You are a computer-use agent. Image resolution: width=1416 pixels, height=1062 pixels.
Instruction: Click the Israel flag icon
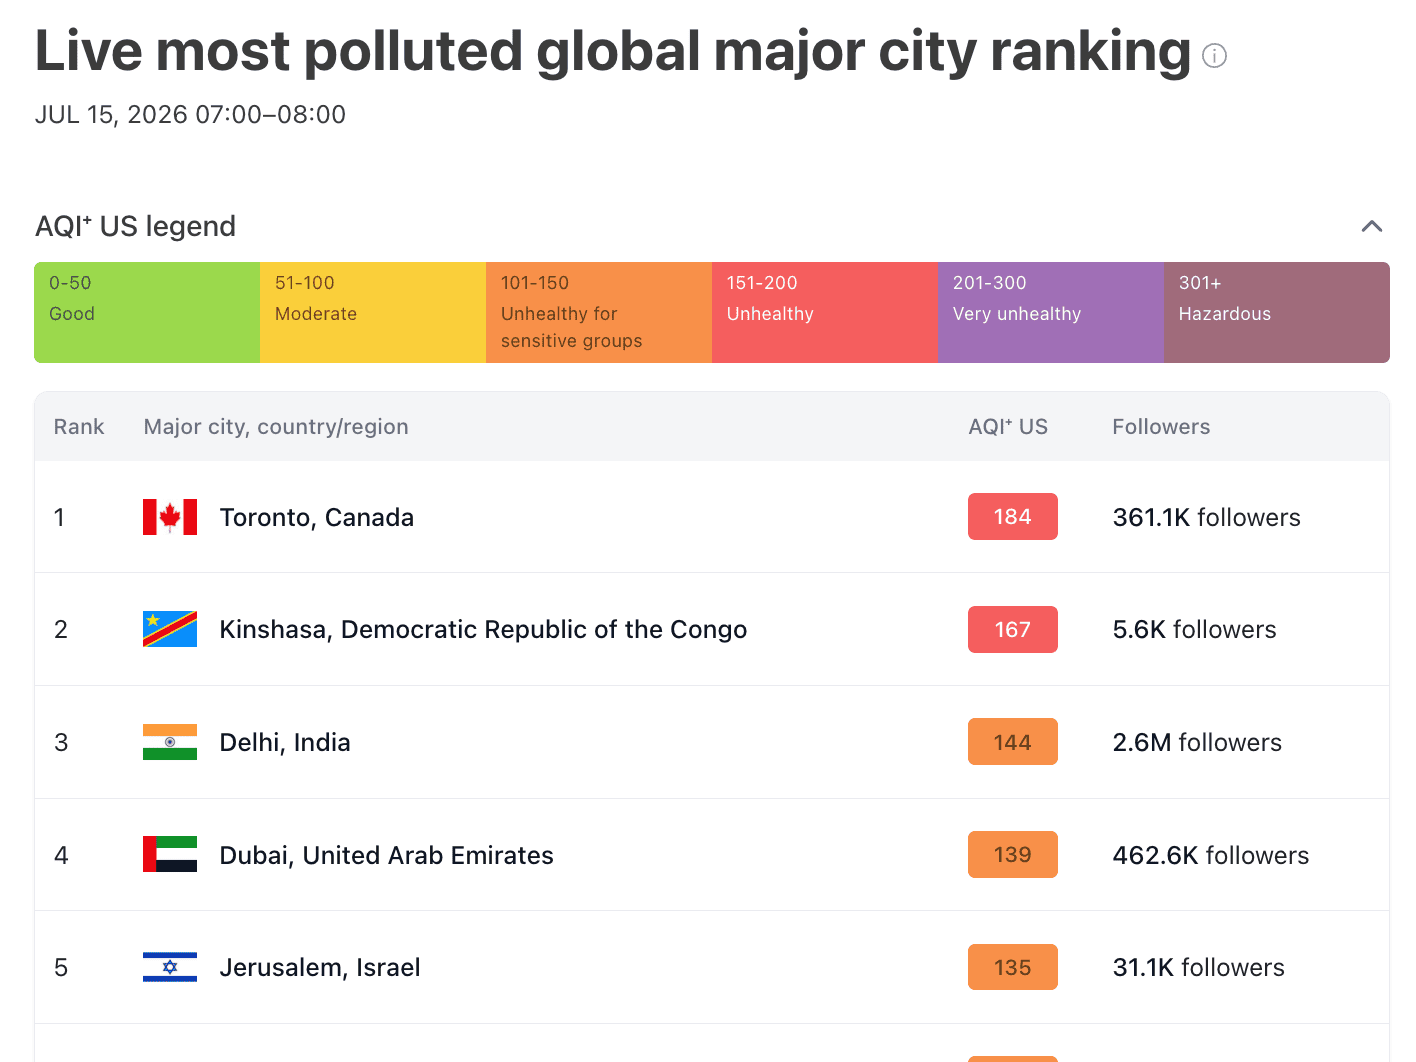tap(170, 967)
